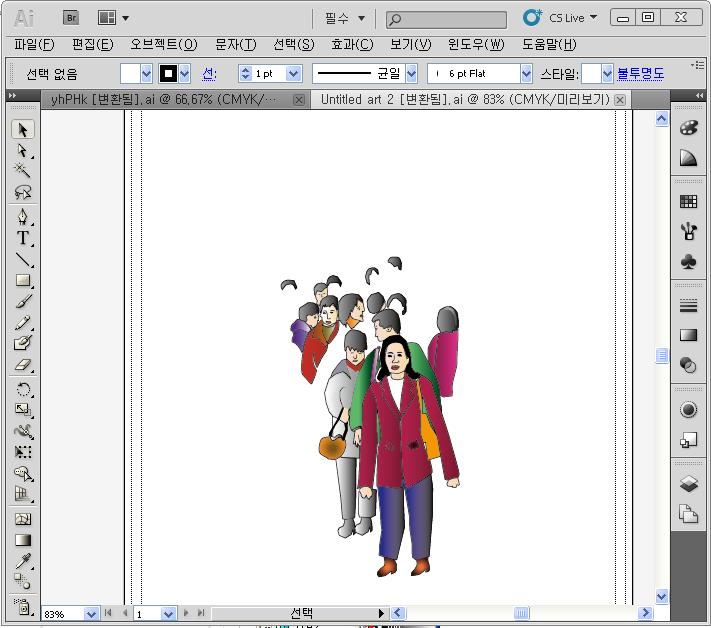
Task: Open the Layers panel icon
Action: click(688, 485)
